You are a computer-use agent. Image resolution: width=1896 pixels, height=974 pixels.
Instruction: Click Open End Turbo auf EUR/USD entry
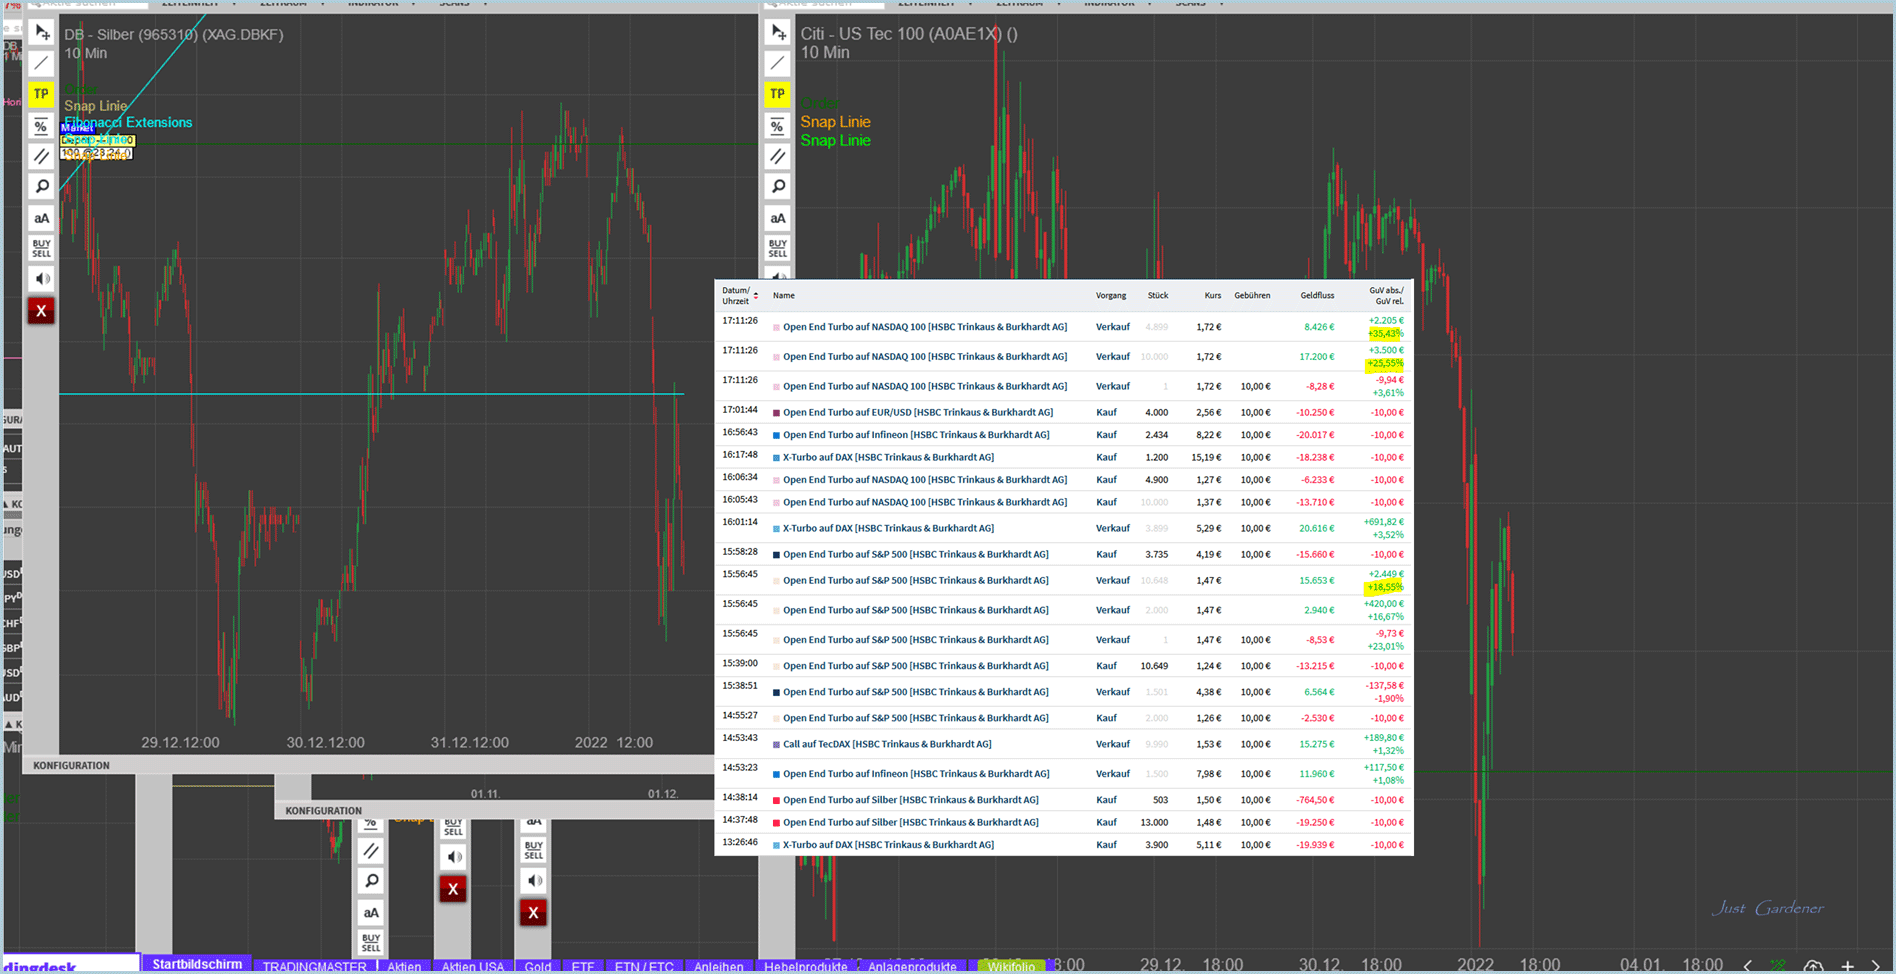[917, 412]
